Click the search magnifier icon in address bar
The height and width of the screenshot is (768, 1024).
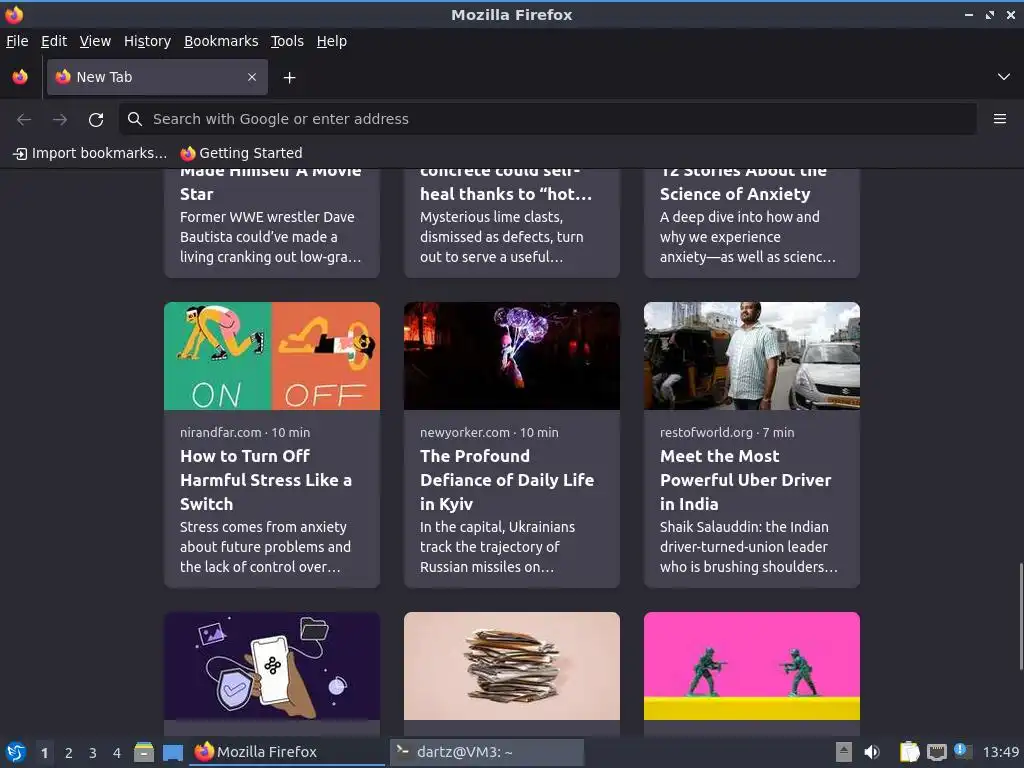tap(135, 119)
